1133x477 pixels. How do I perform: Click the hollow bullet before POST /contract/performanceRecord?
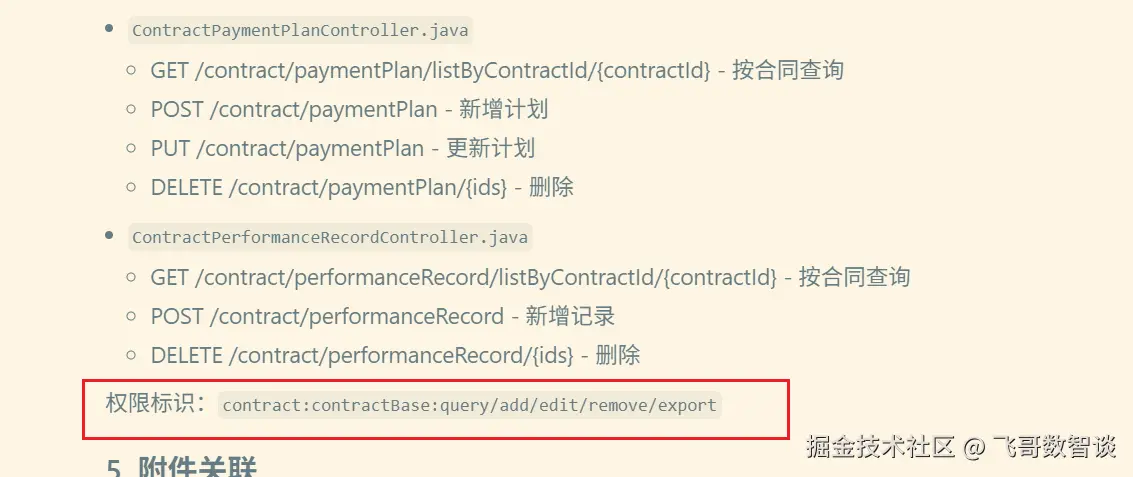click(x=131, y=316)
